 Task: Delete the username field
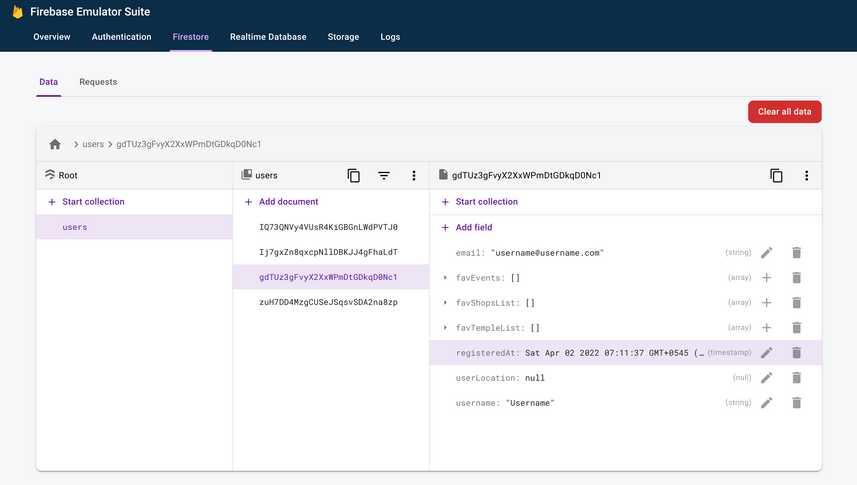pyautogui.click(x=797, y=403)
